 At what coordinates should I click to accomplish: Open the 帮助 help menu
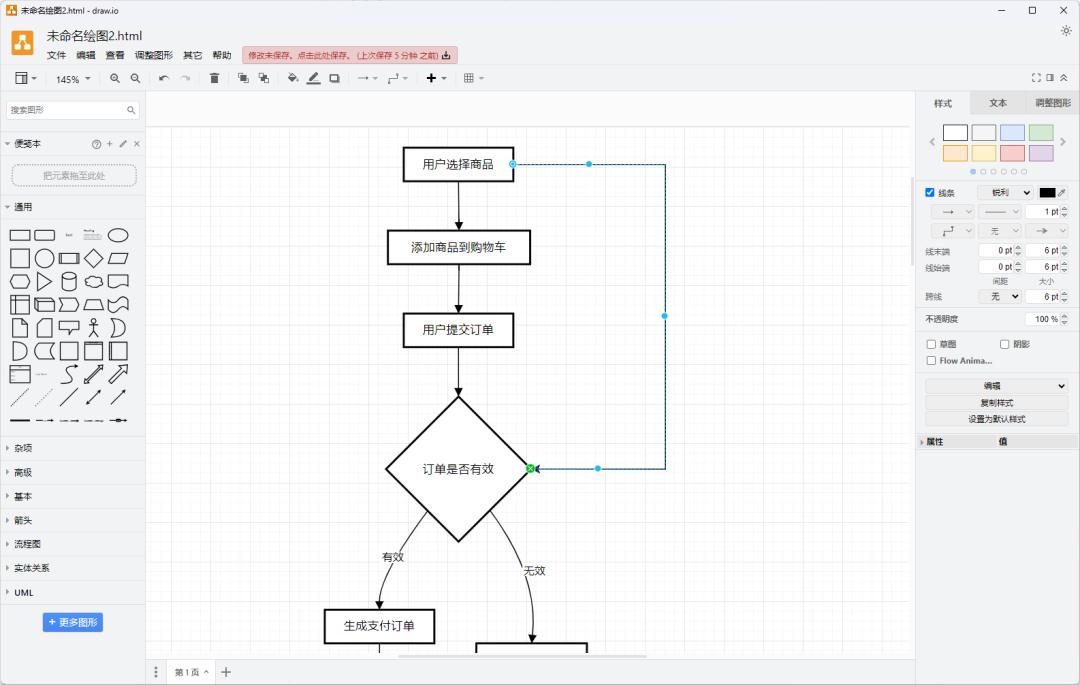pyautogui.click(x=222, y=55)
